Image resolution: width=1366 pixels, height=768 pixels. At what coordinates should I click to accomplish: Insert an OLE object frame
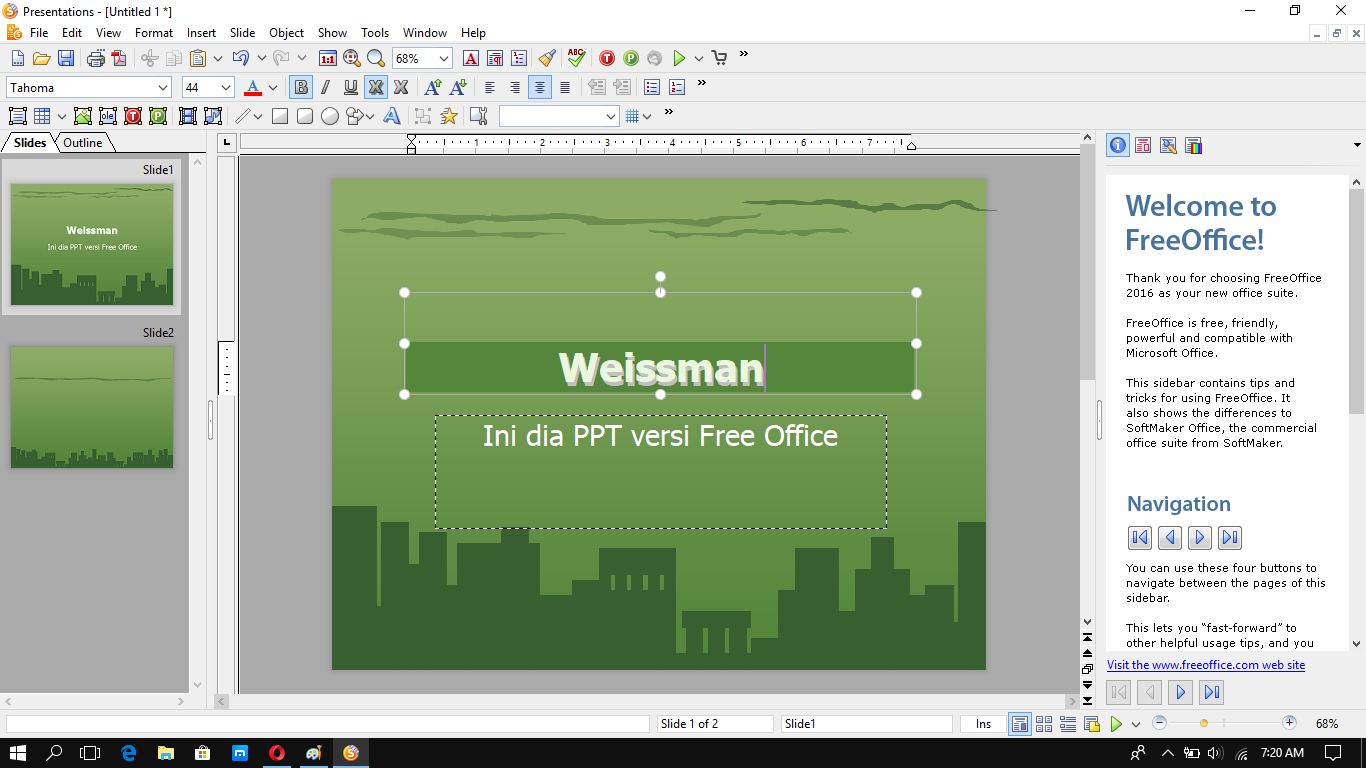pyautogui.click(x=107, y=116)
